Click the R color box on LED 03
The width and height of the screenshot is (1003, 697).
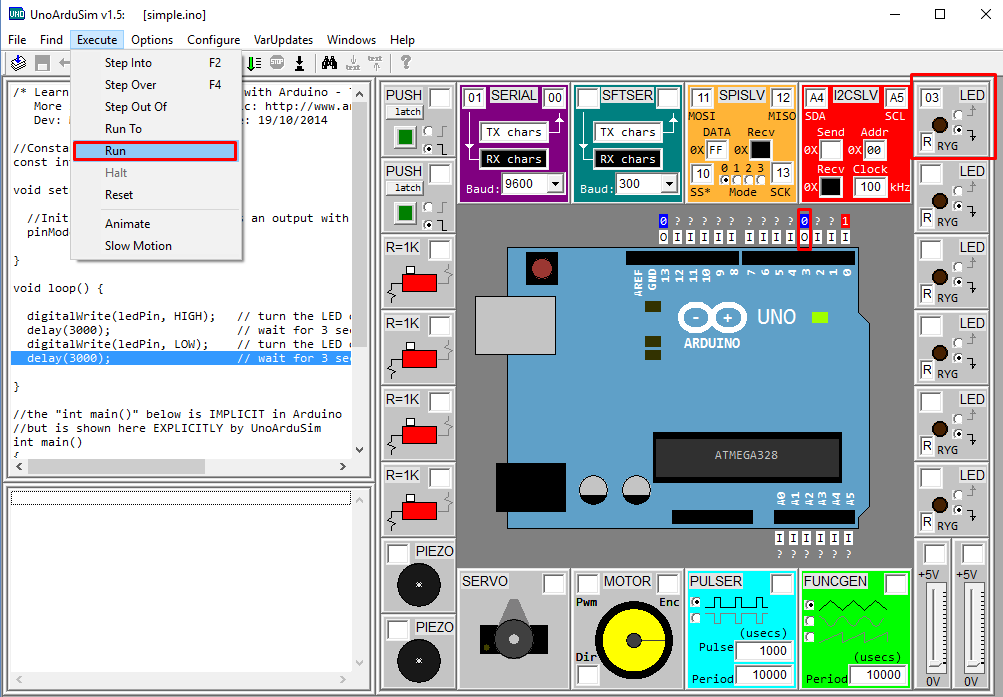927,141
